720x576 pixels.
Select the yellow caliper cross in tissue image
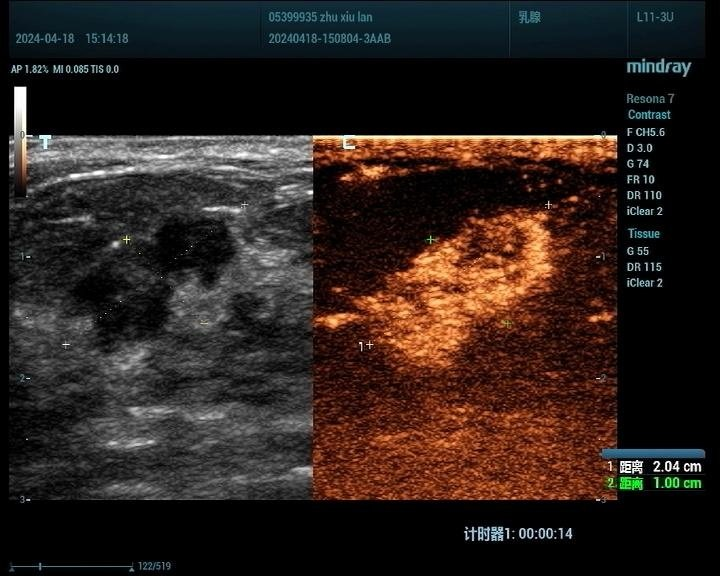point(126,240)
